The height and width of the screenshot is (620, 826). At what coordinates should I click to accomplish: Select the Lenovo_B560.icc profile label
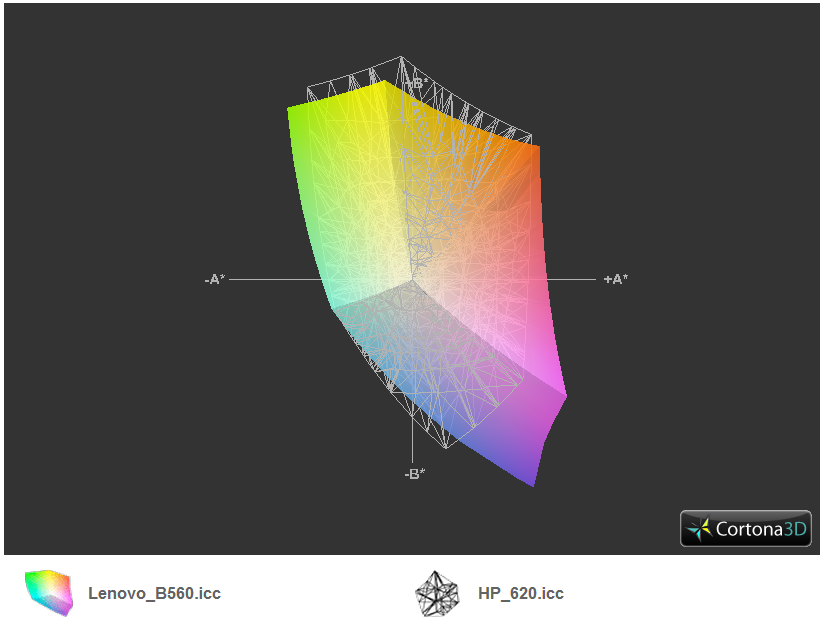[x=154, y=594]
